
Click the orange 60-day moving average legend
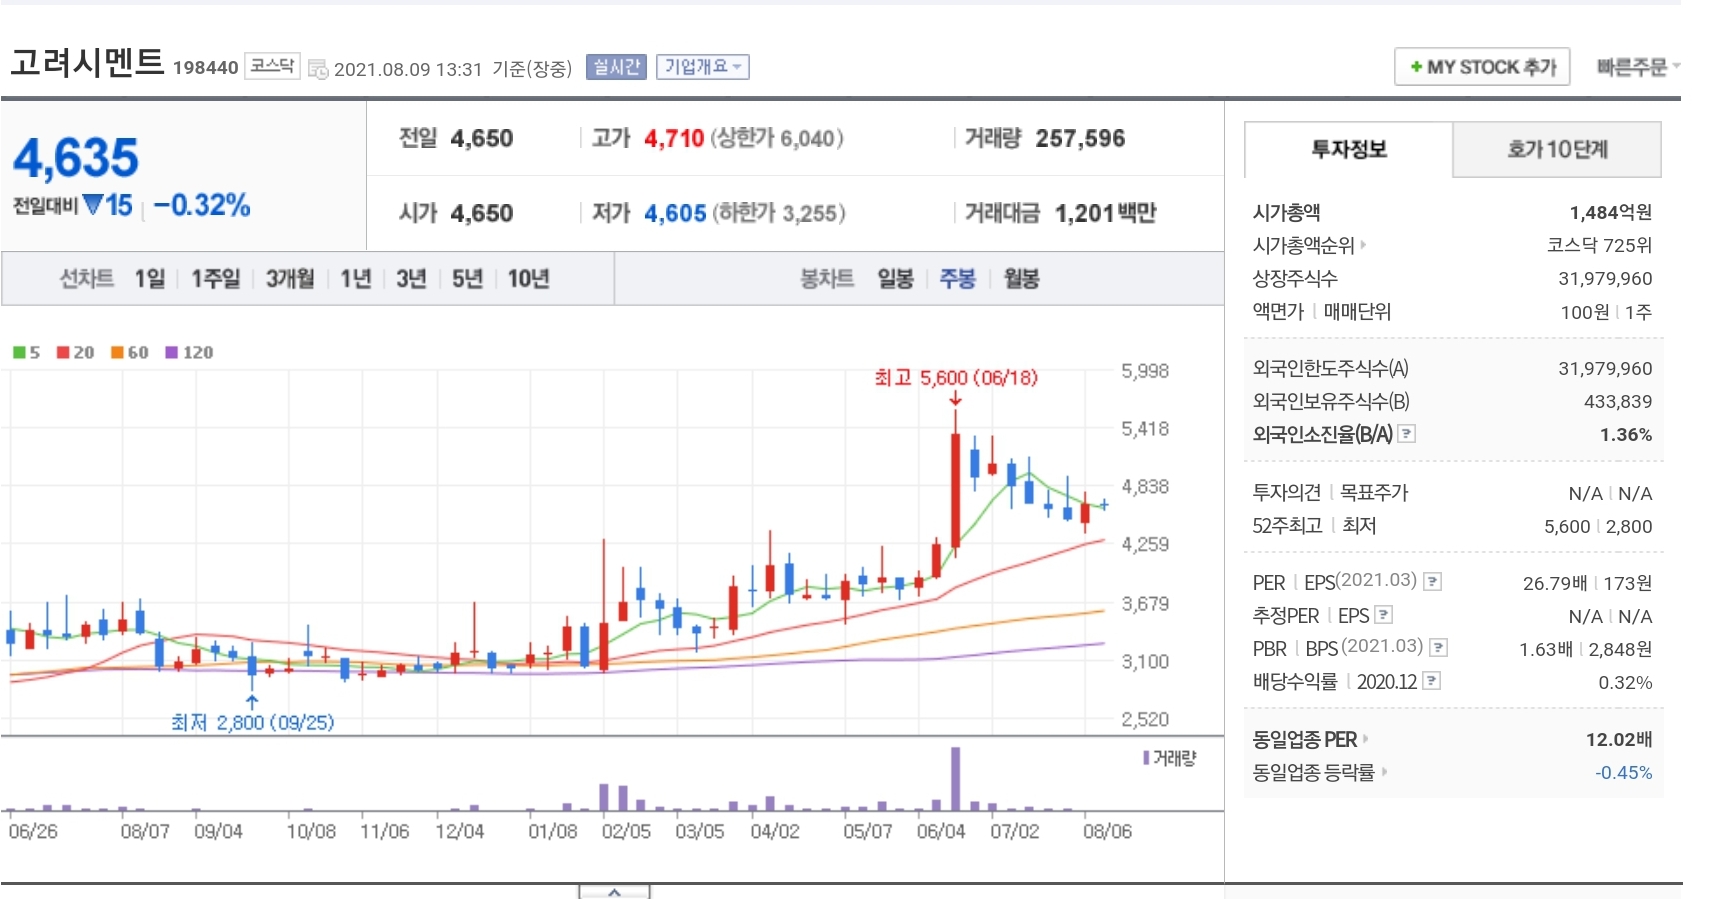pyautogui.click(x=129, y=352)
